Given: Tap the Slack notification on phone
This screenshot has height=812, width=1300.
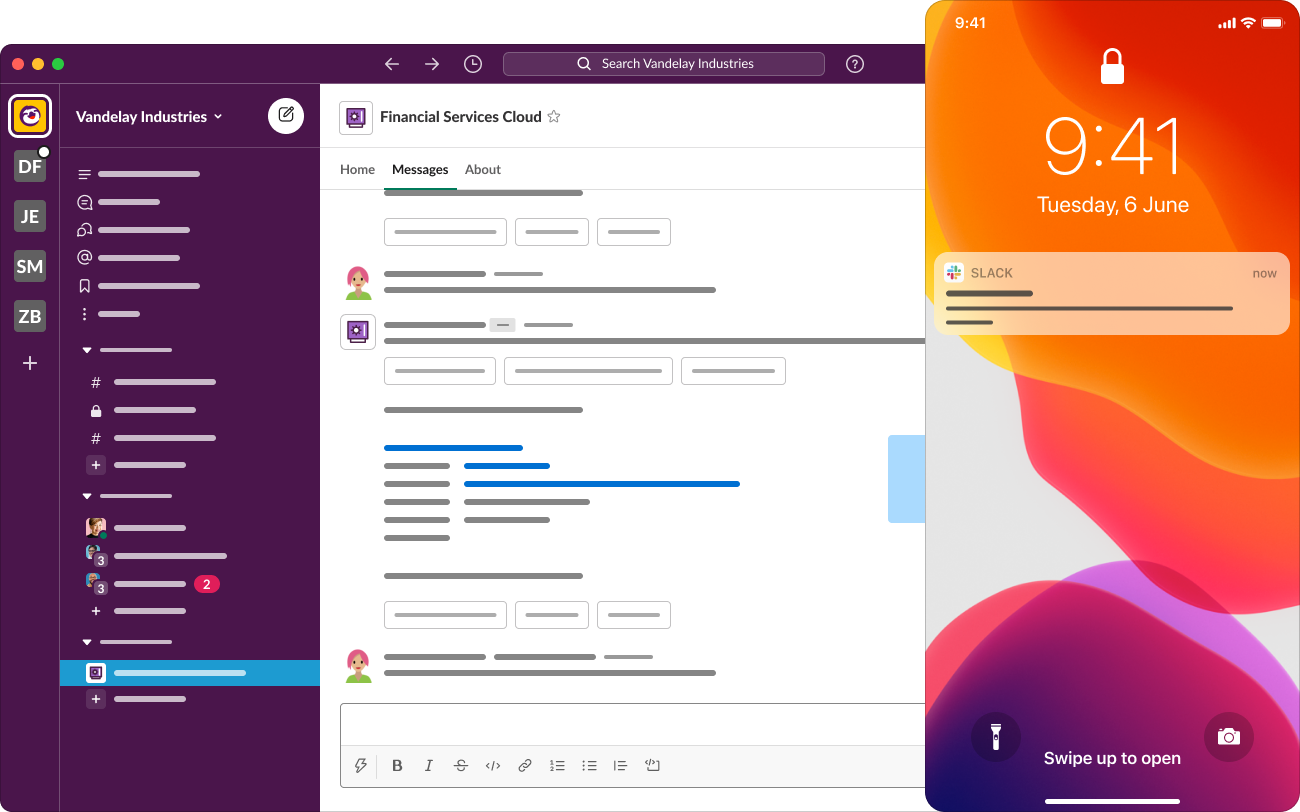Looking at the screenshot, I should pos(1112,295).
